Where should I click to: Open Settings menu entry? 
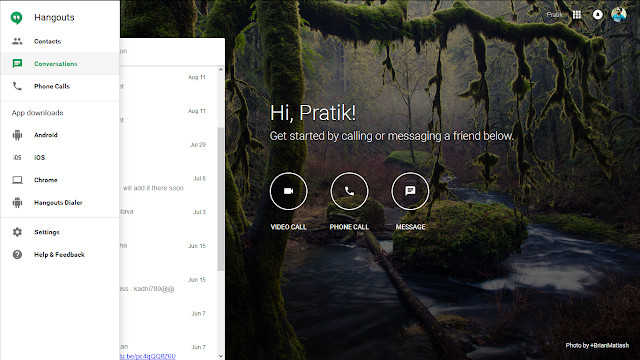(60, 232)
